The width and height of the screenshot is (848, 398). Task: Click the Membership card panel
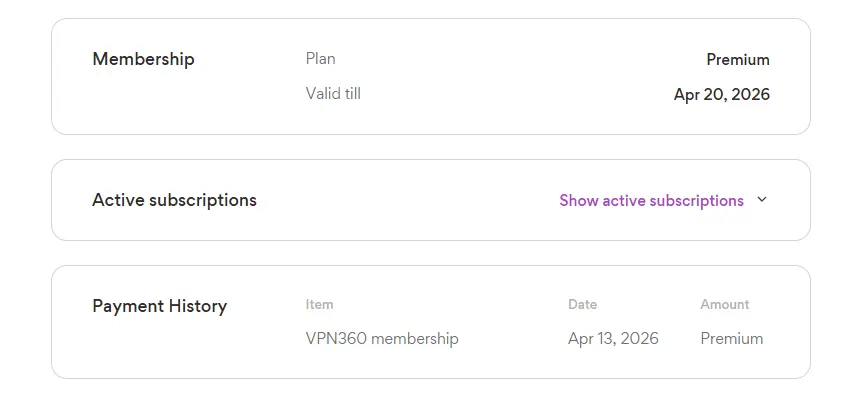click(430, 76)
